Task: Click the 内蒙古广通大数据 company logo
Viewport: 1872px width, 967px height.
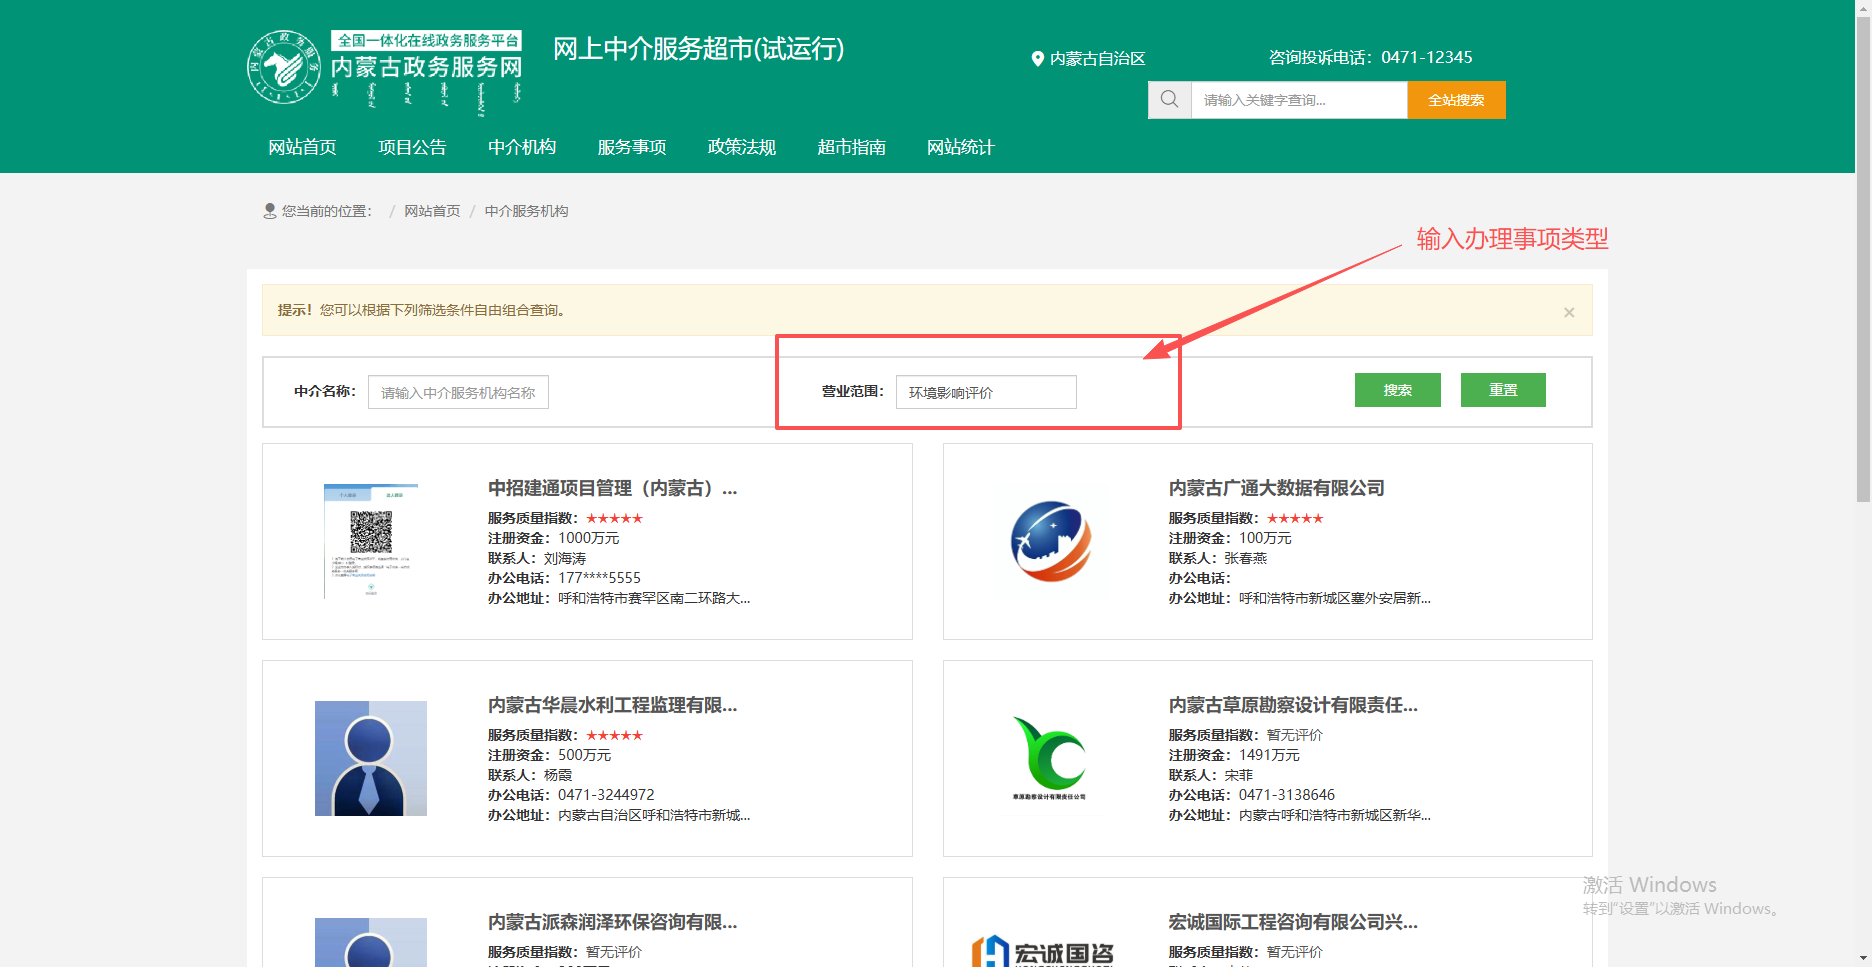Action: (x=1051, y=541)
